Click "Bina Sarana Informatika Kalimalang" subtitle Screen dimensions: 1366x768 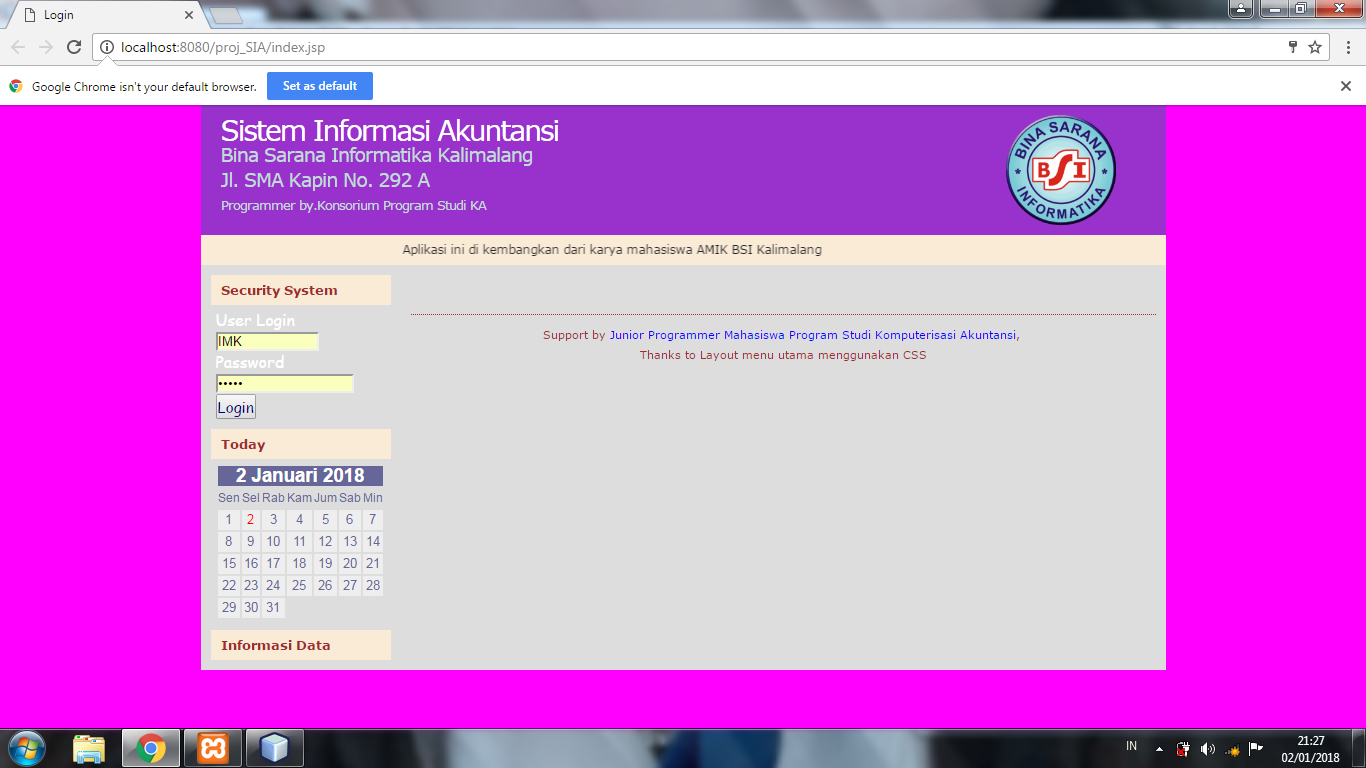point(377,156)
